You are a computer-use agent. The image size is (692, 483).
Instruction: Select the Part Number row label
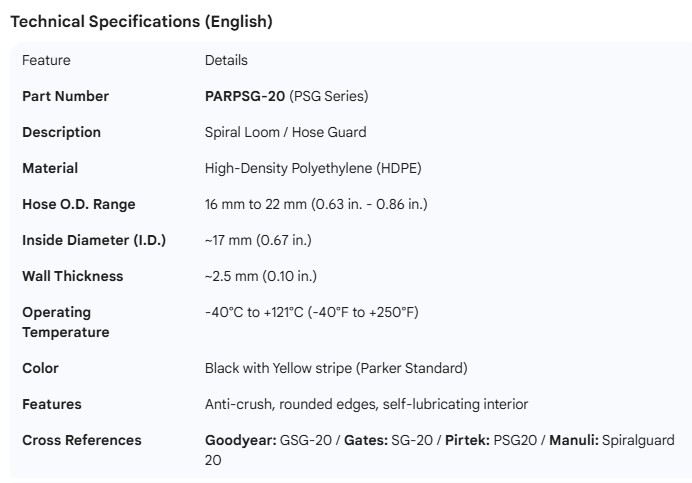tap(65, 96)
